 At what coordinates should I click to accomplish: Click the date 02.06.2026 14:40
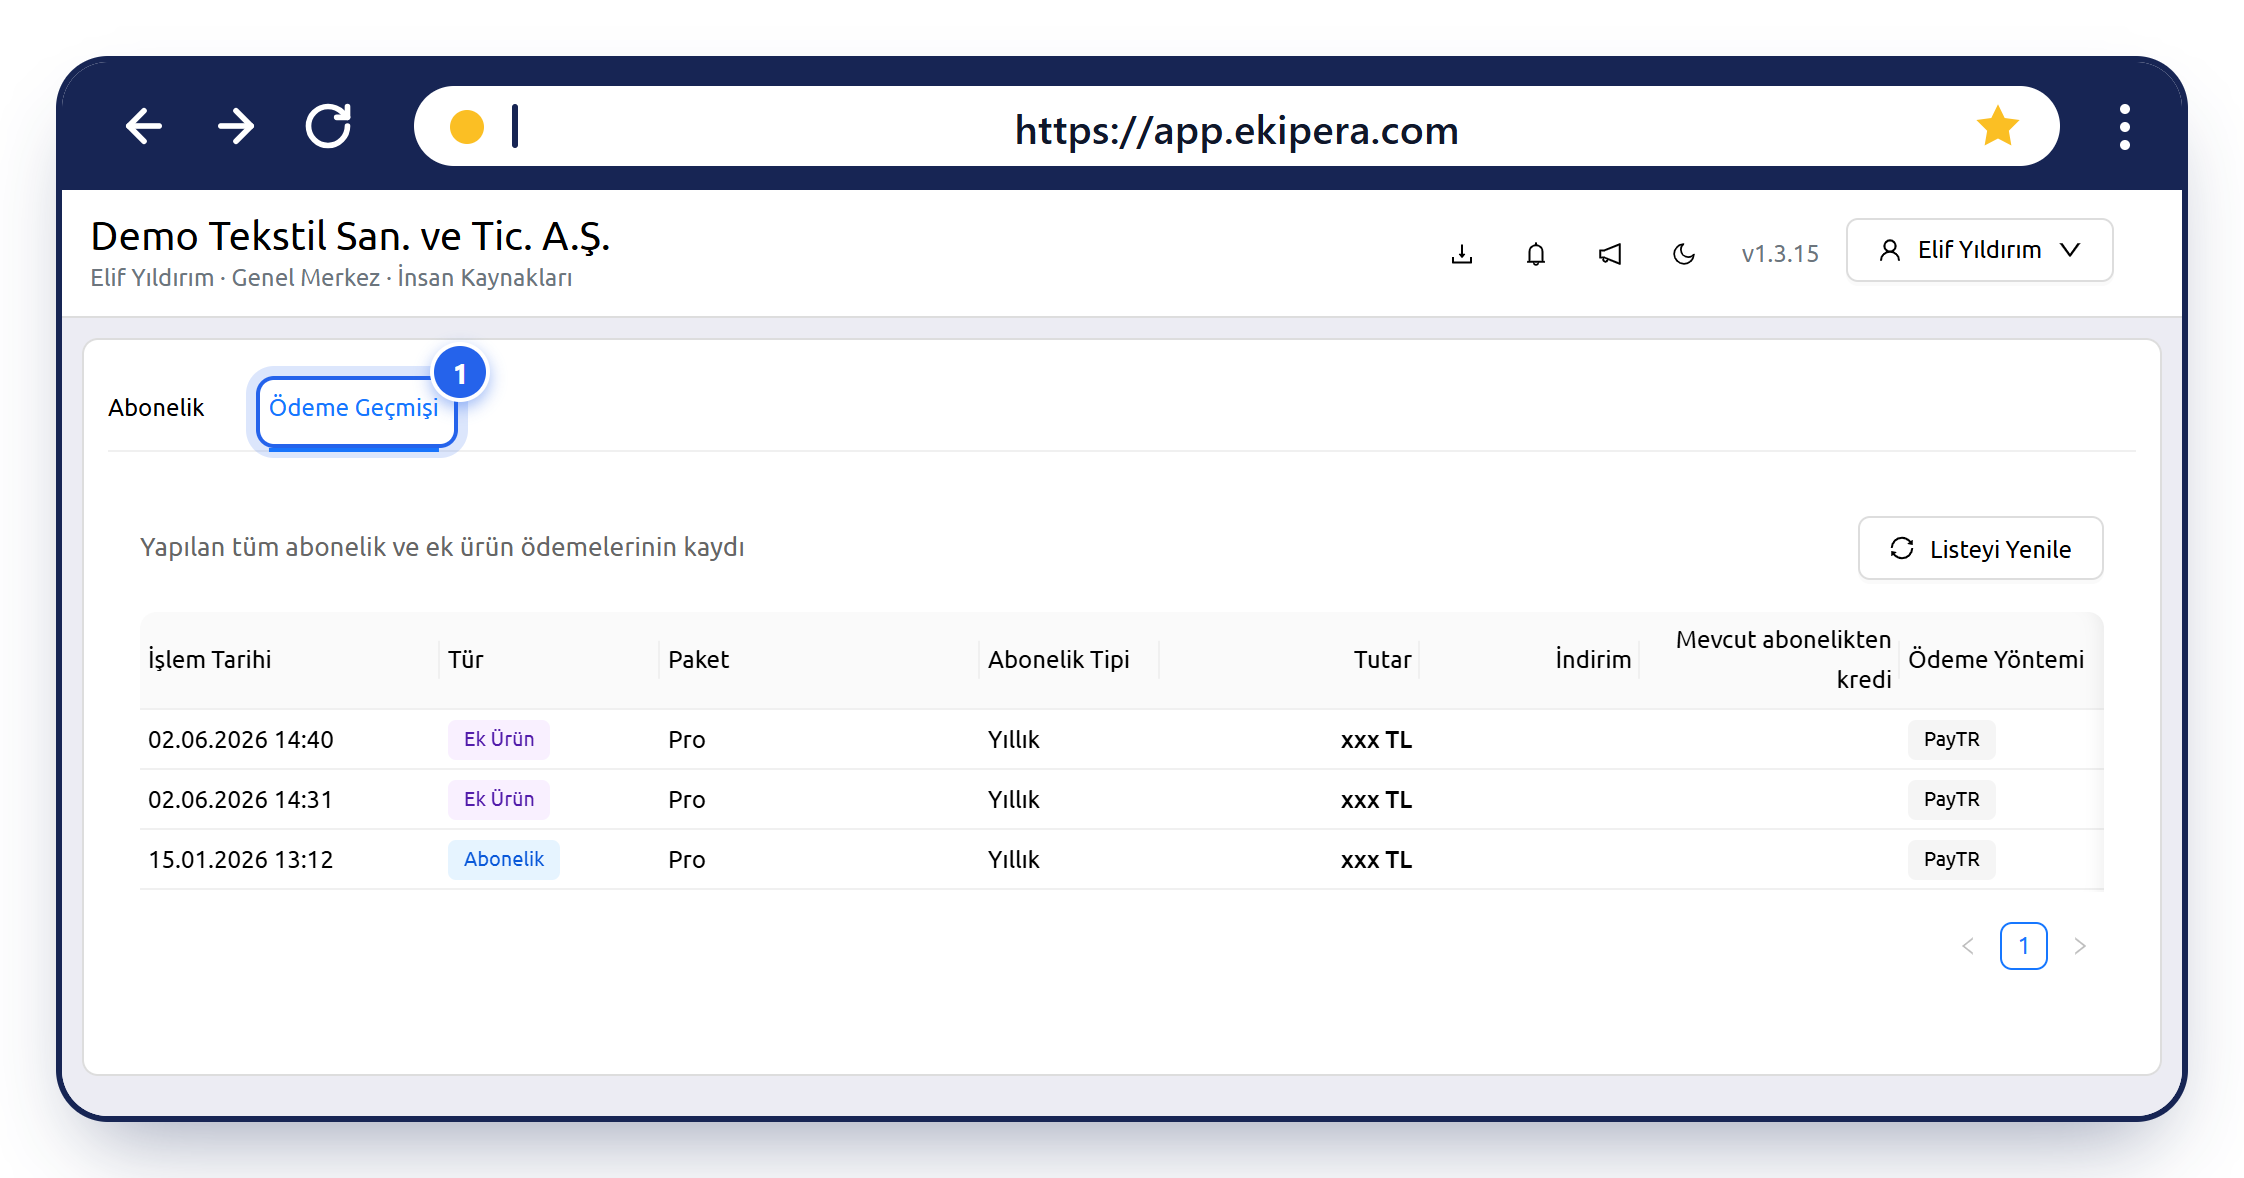[x=241, y=740]
